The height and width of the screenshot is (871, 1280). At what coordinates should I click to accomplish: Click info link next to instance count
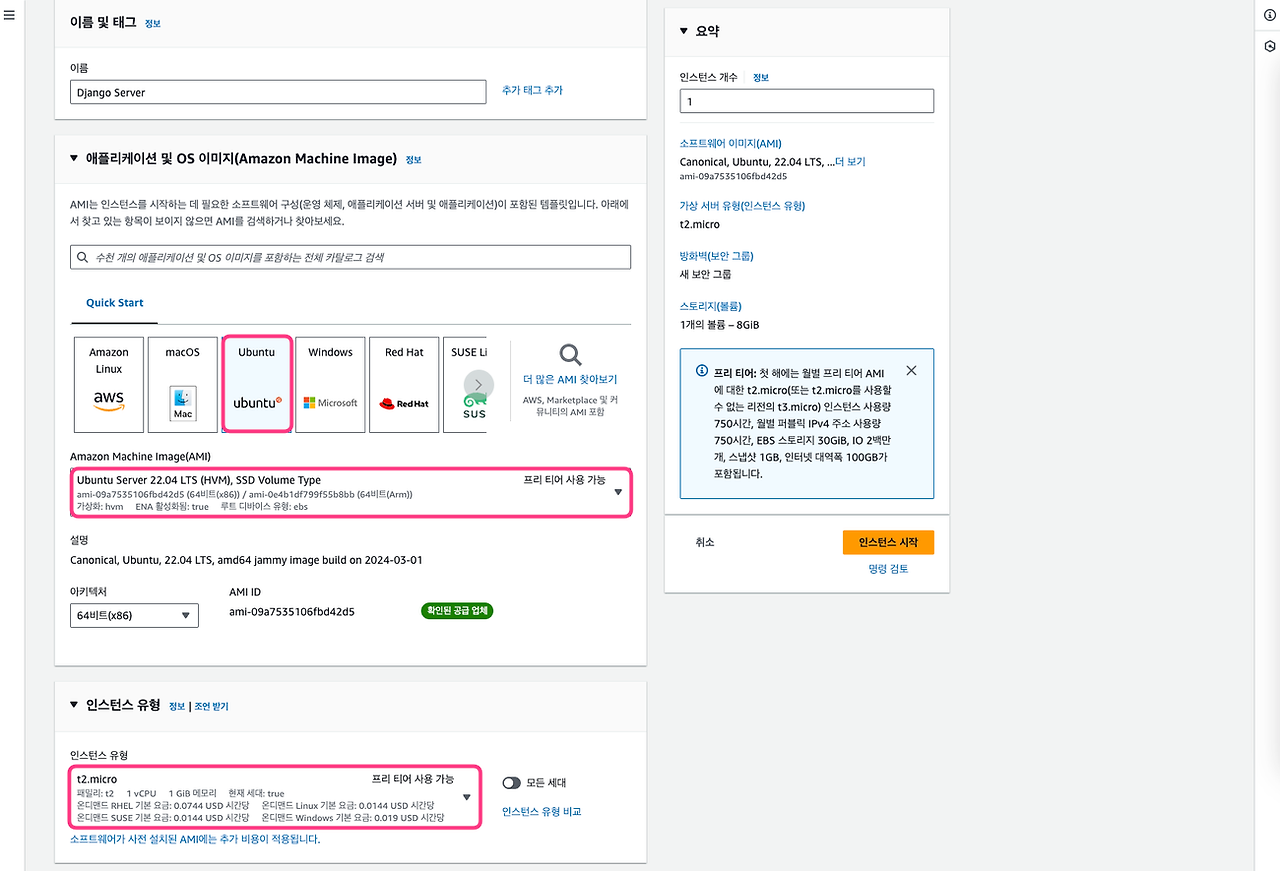(x=761, y=77)
